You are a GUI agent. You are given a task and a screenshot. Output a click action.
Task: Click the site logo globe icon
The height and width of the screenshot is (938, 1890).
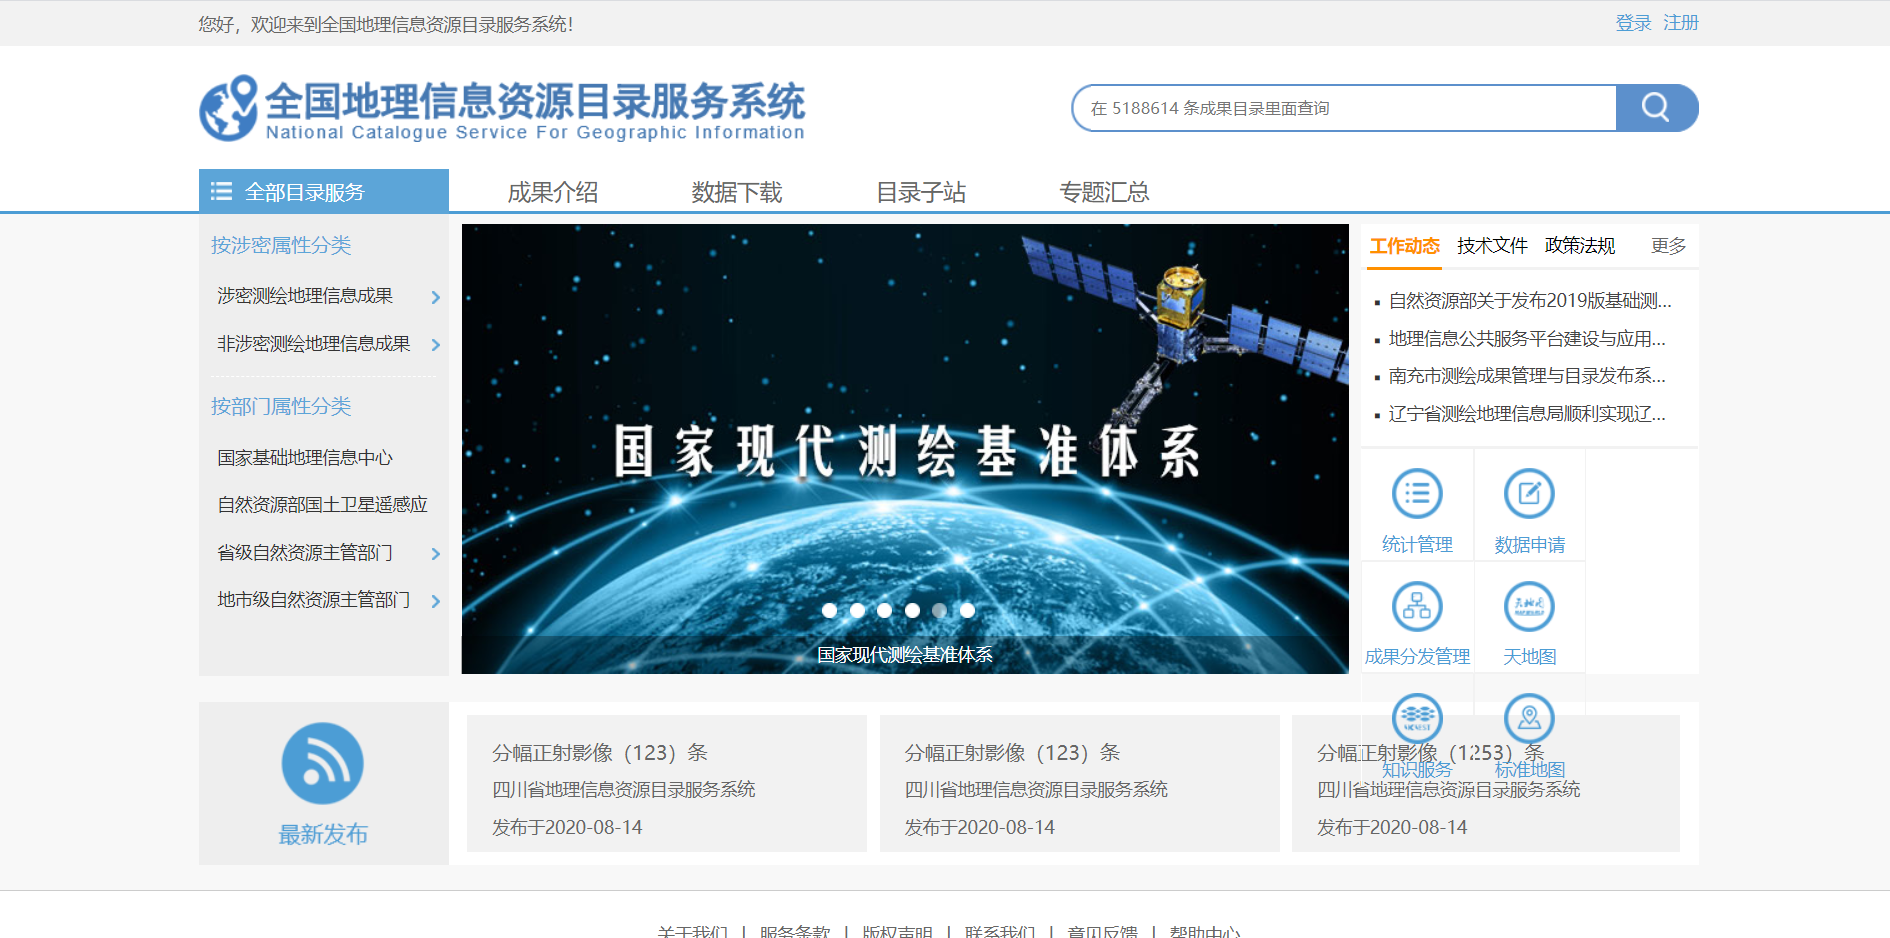tap(229, 109)
